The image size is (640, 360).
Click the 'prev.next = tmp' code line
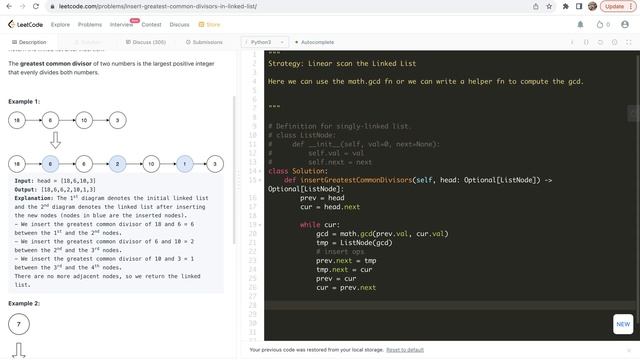coord(346,261)
